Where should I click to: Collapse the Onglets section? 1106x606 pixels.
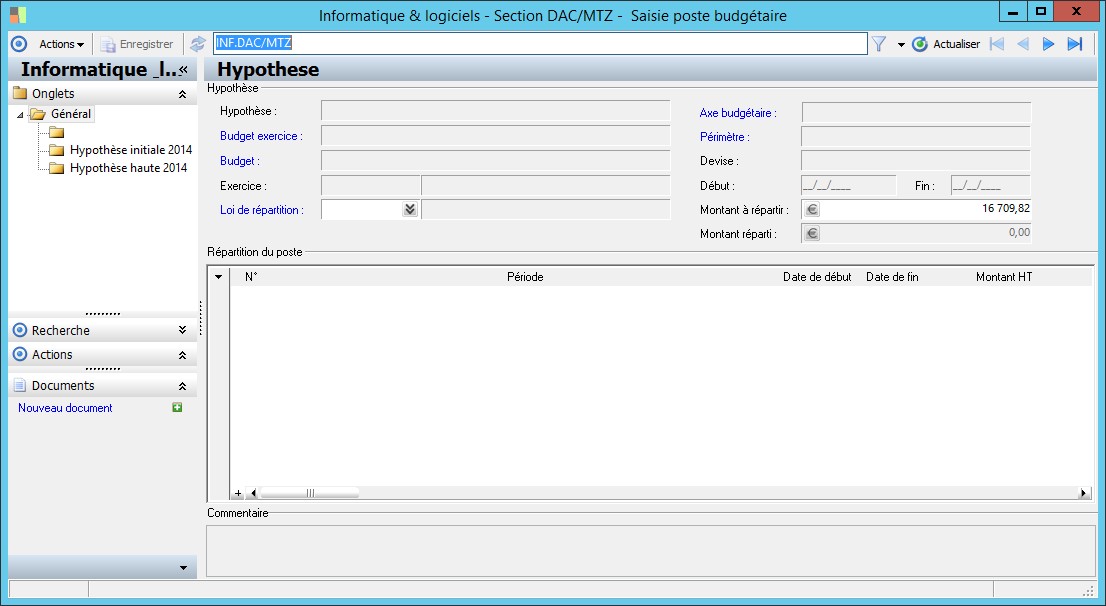point(182,94)
